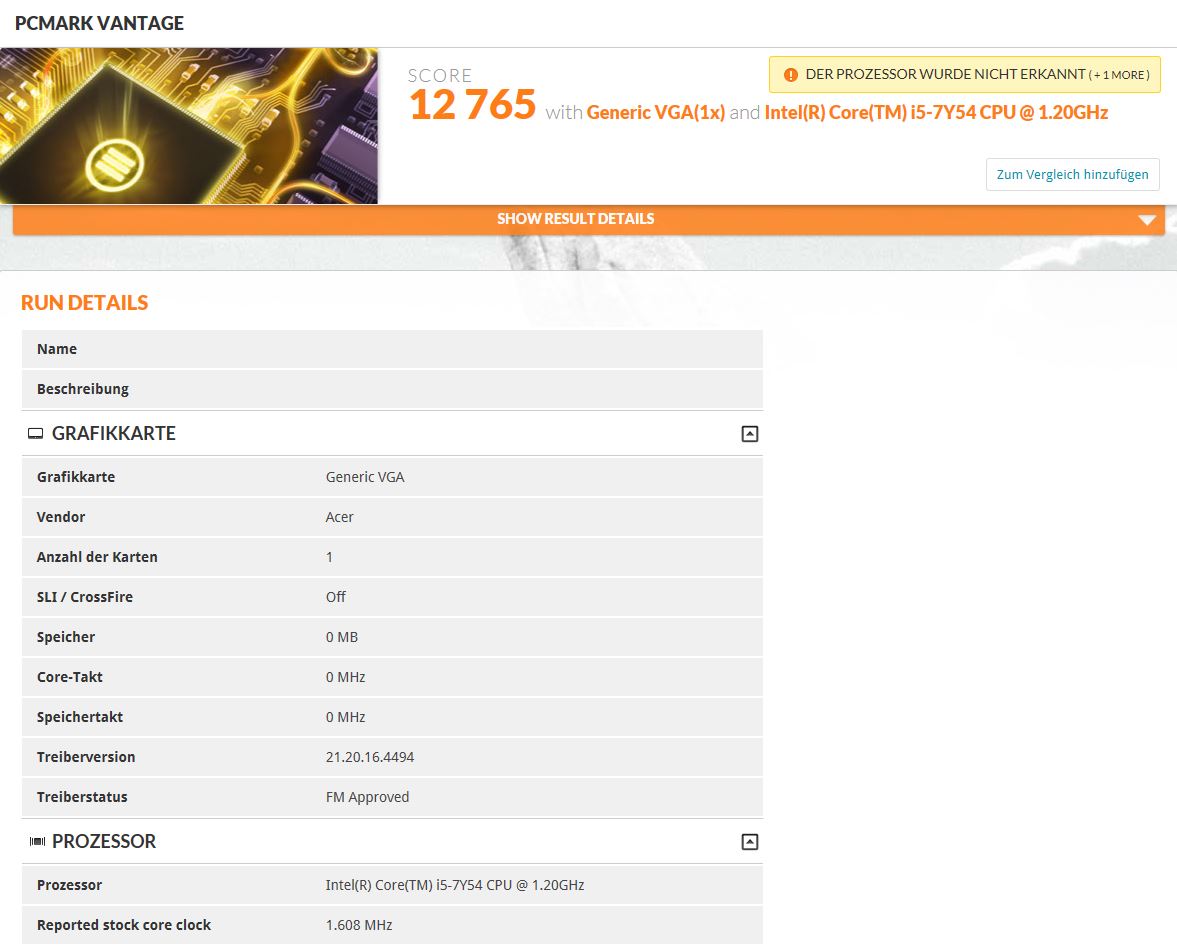Click Zum Vergleich hinzufügen button

click(x=1072, y=174)
